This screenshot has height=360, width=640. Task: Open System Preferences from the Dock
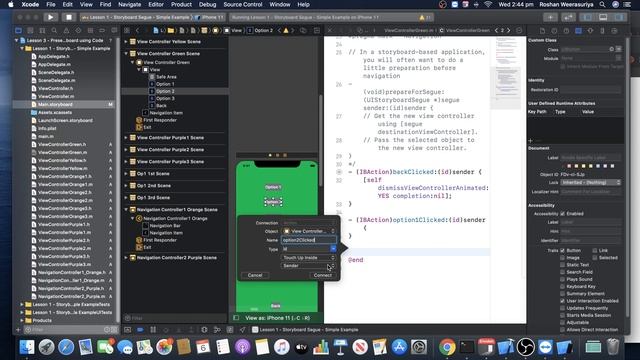[x=419, y=347]
